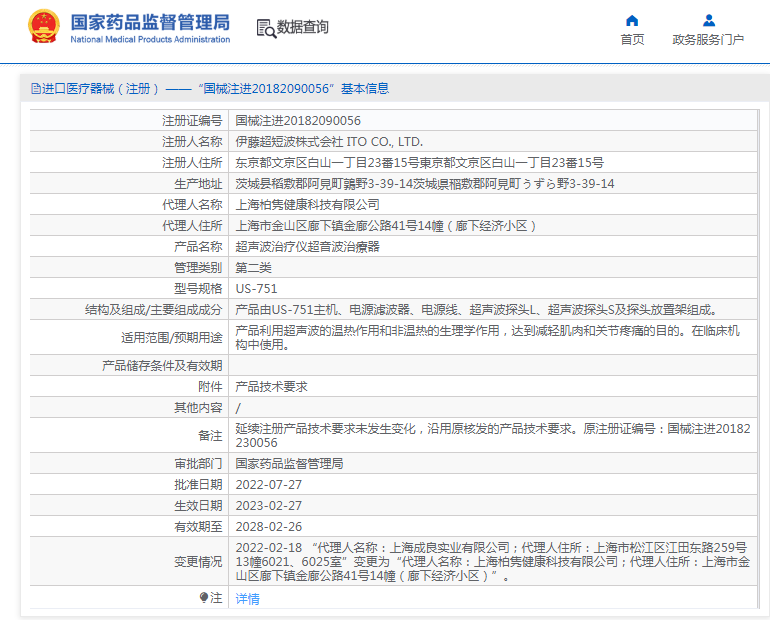Open 政务服务门户 text link
Viewport: 770px width, 620px height.
pyautogui.click(x=708, y=39)
